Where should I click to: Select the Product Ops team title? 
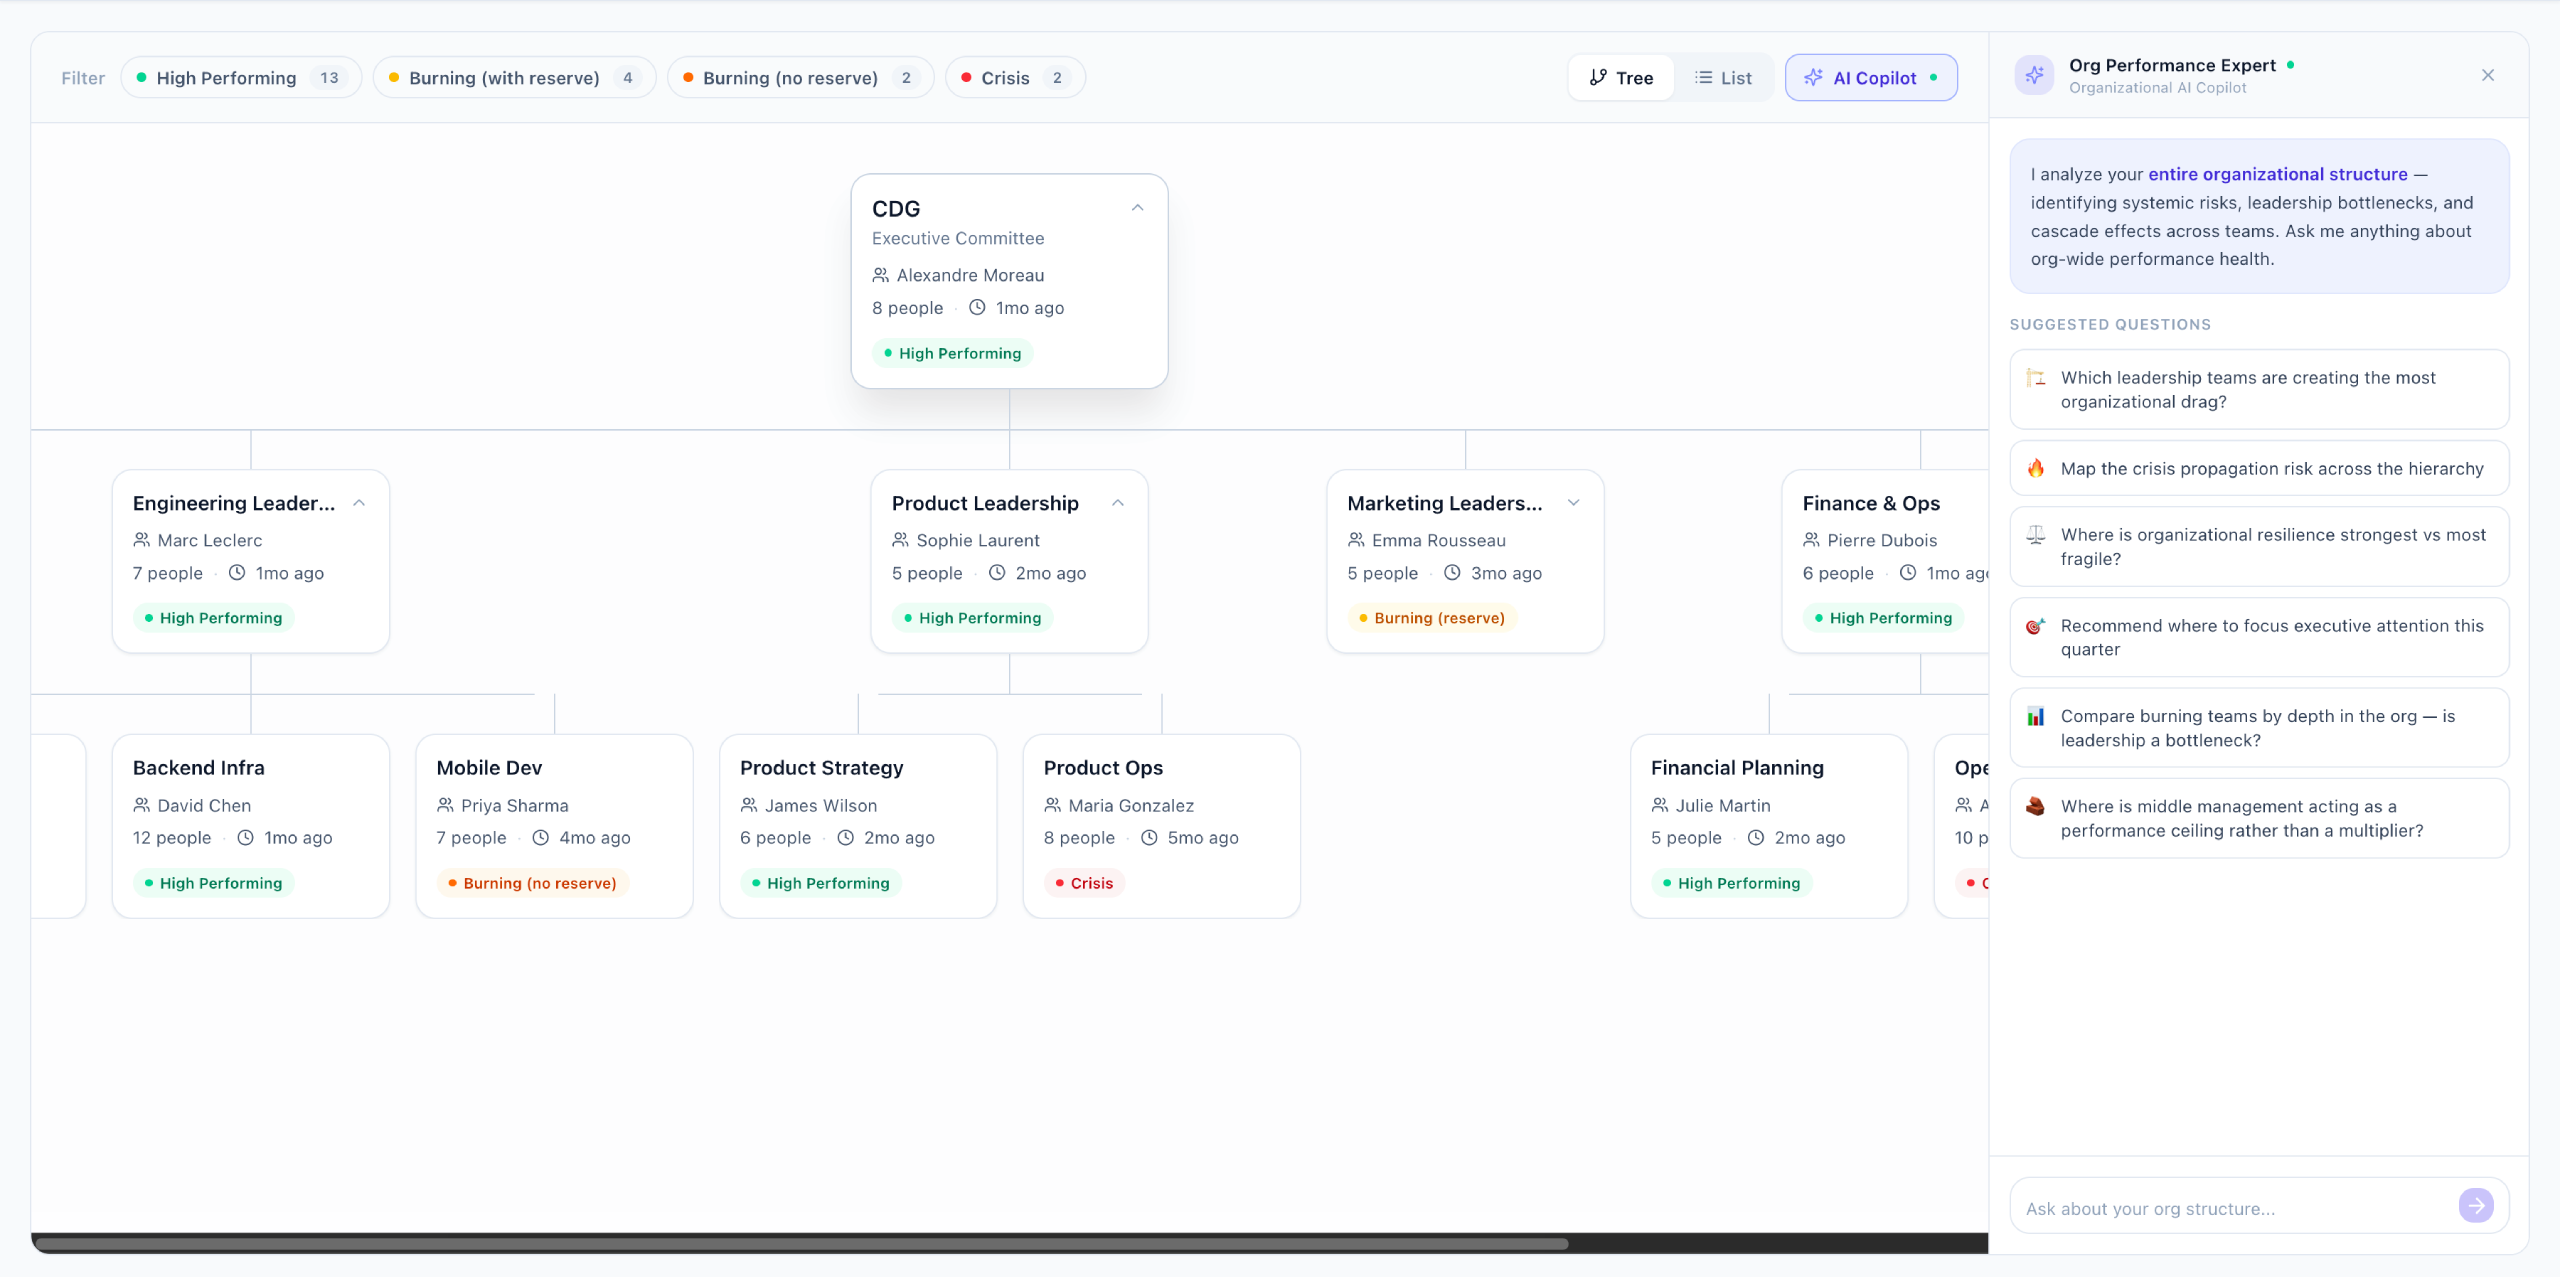1103,768
